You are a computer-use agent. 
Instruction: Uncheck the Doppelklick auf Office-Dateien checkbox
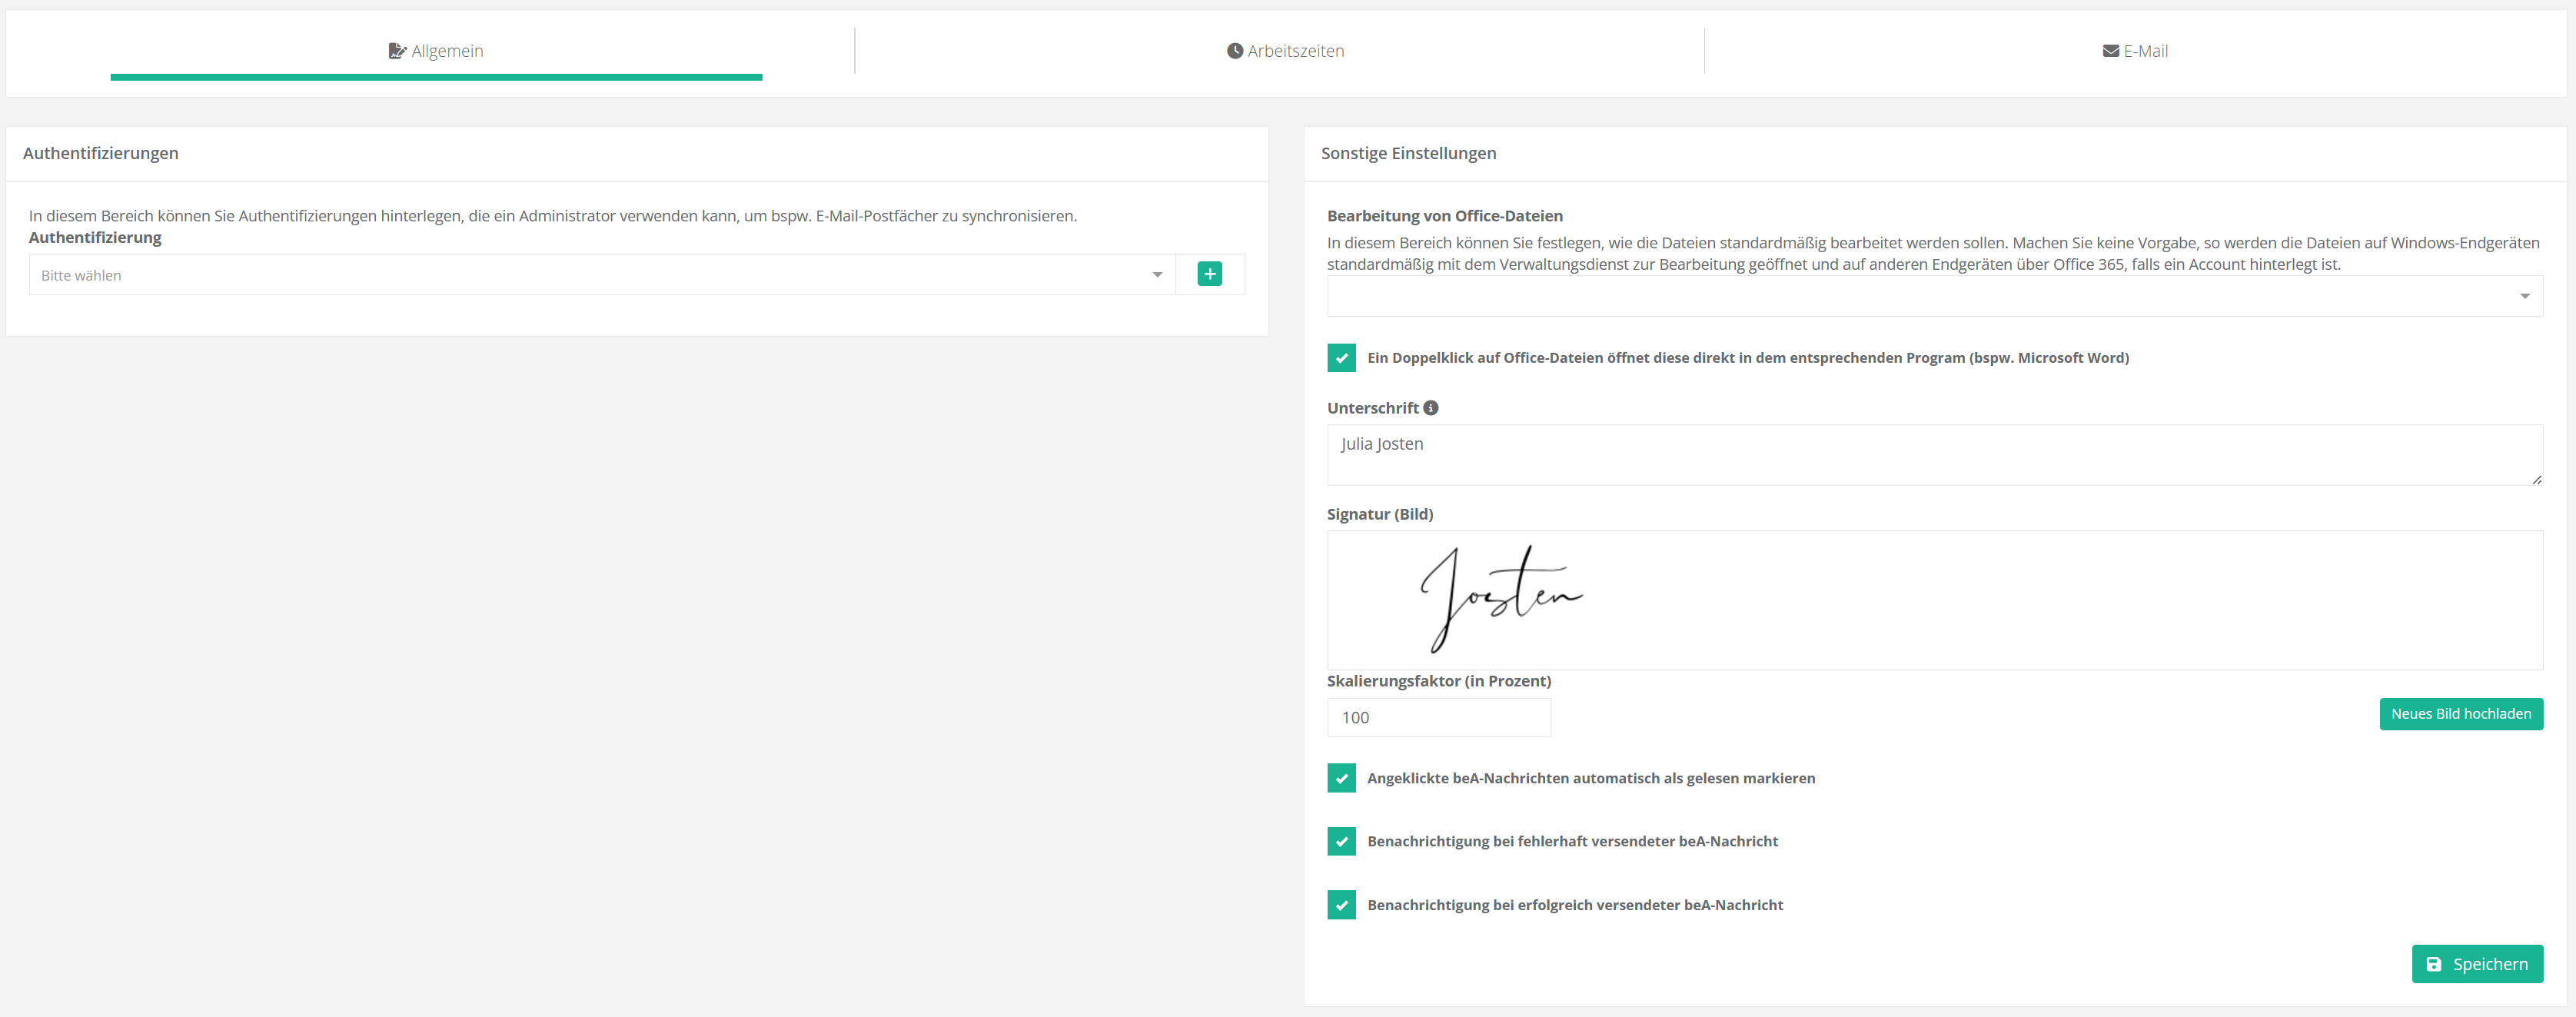(1341, 358)
